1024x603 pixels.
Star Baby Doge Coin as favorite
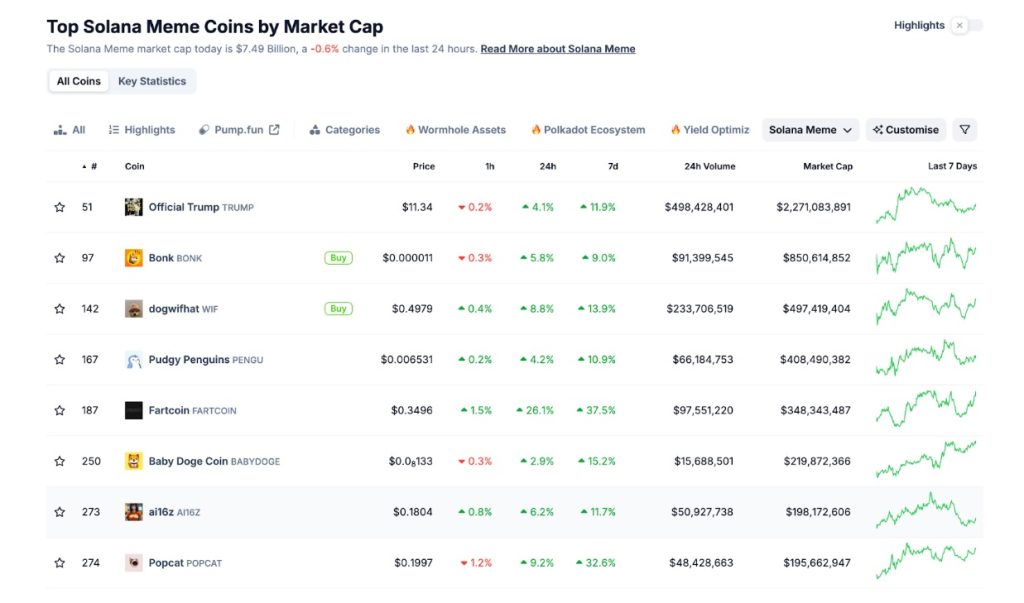[x=59, y=461]
